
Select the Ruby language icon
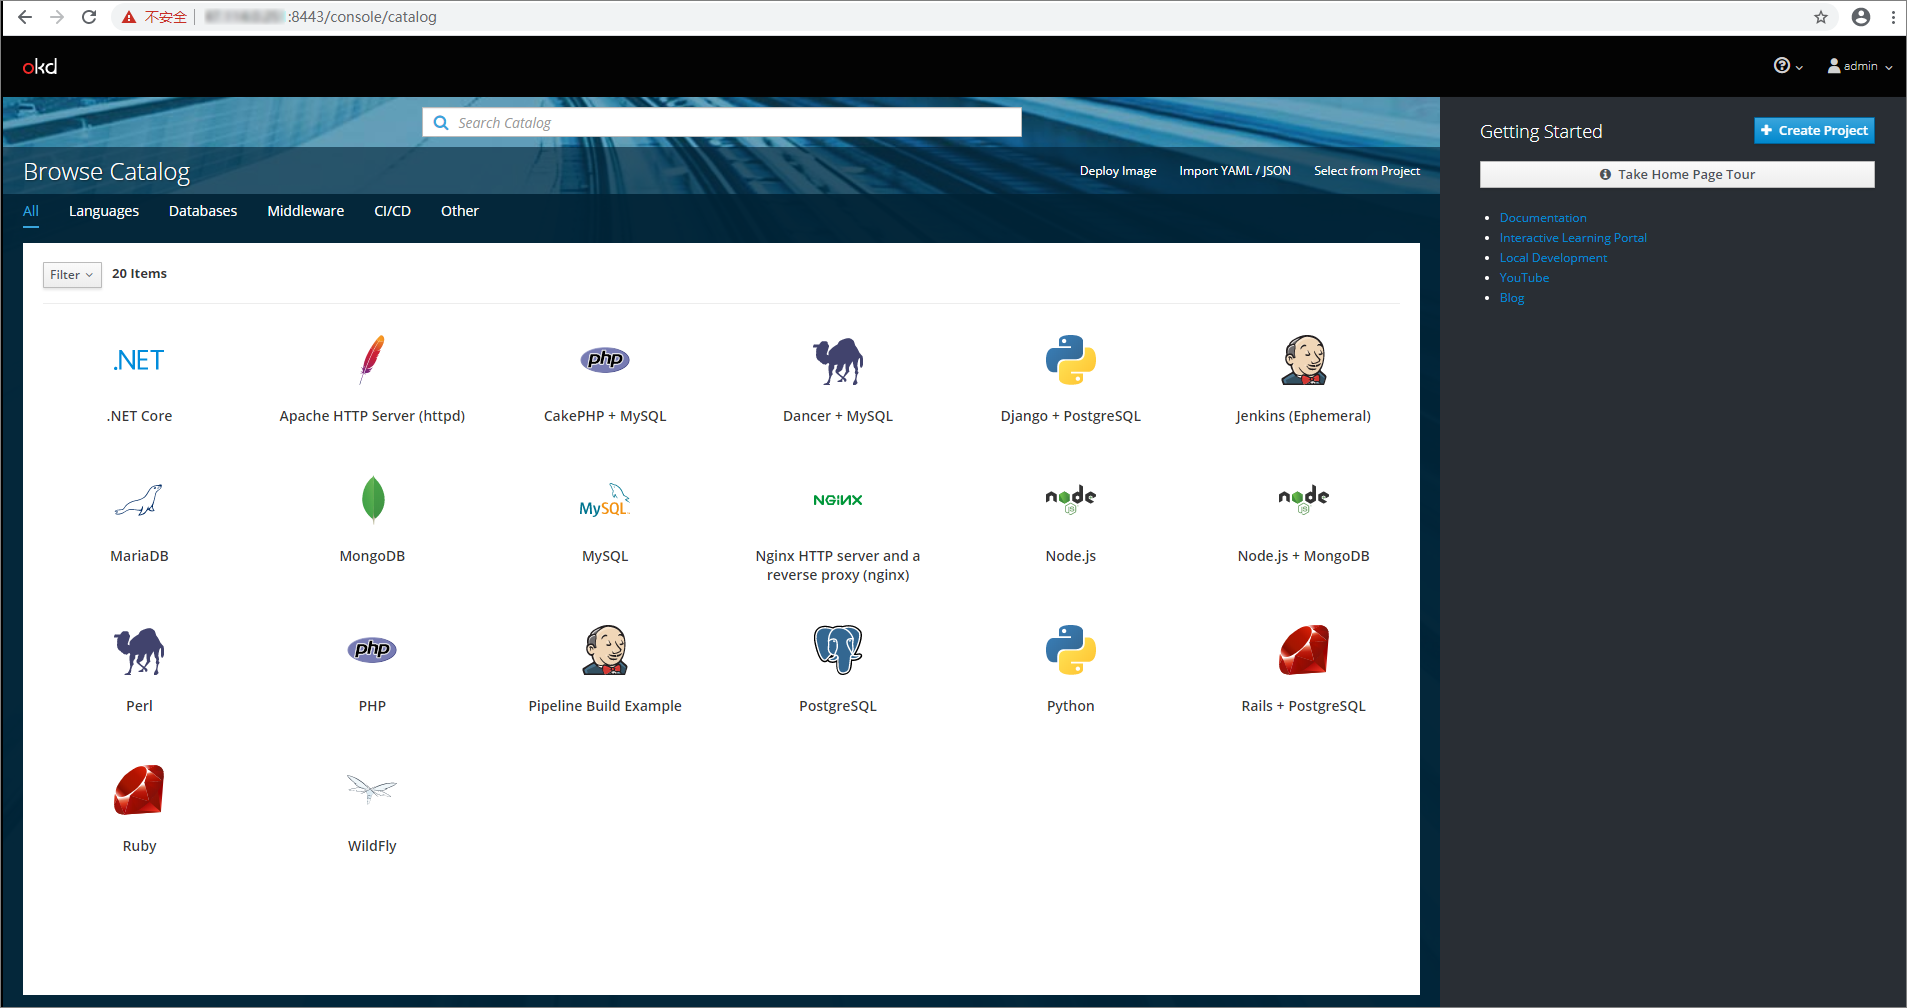click(139, 808)
